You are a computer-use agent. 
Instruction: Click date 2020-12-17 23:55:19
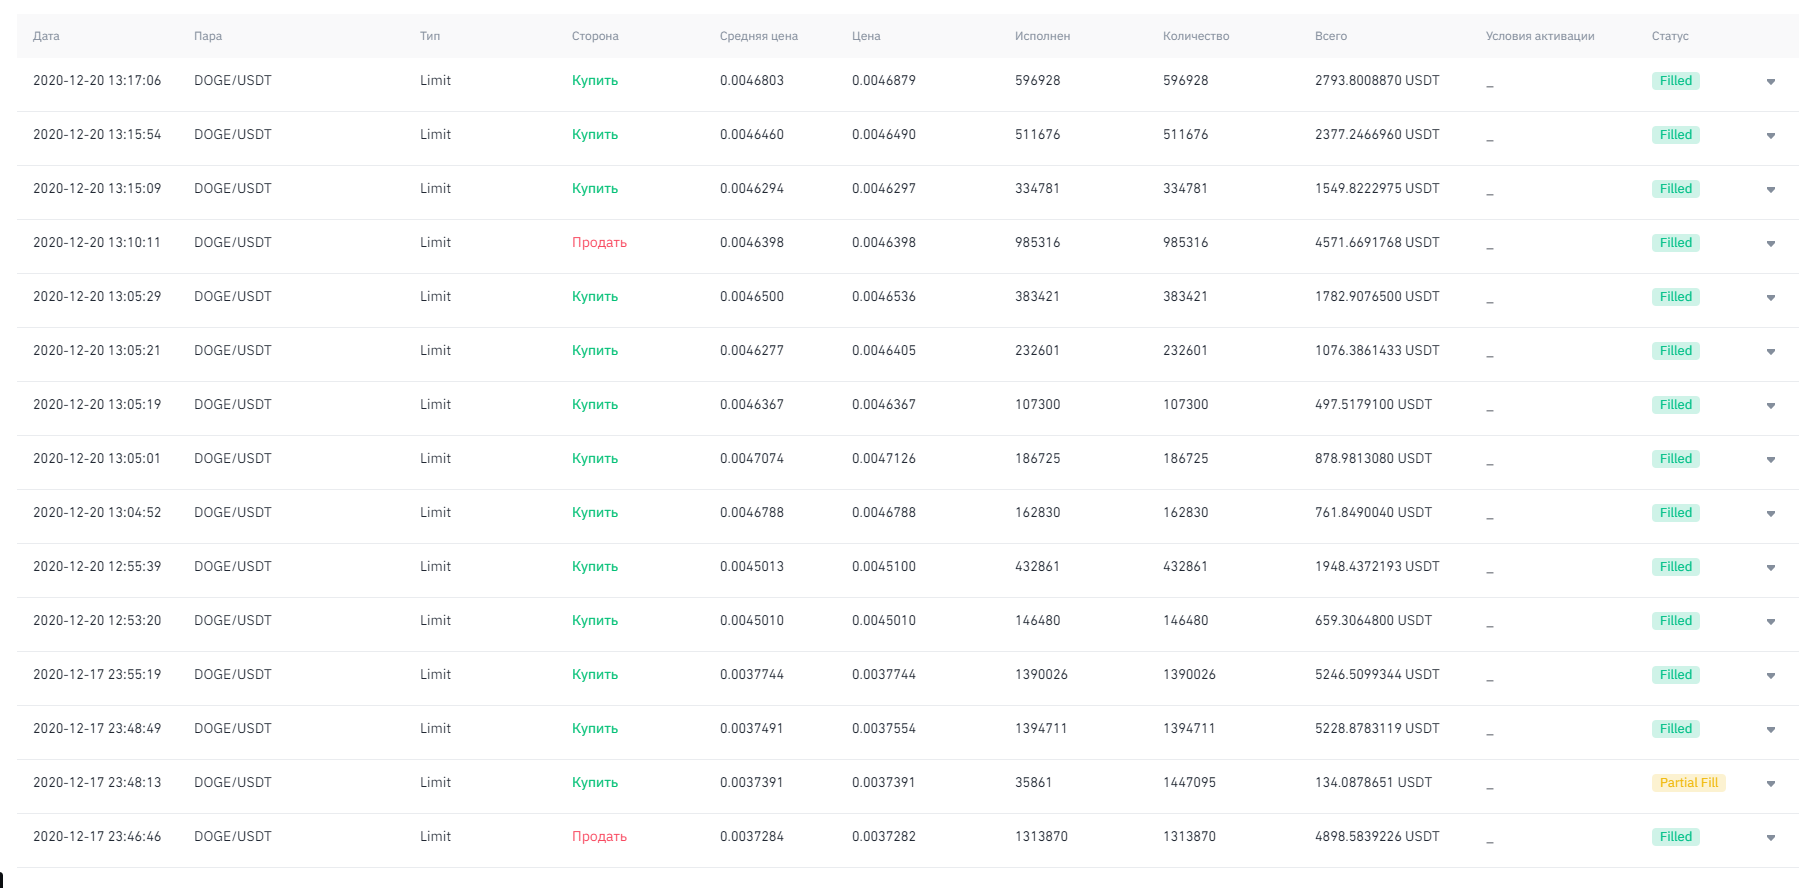coord(97,675)
